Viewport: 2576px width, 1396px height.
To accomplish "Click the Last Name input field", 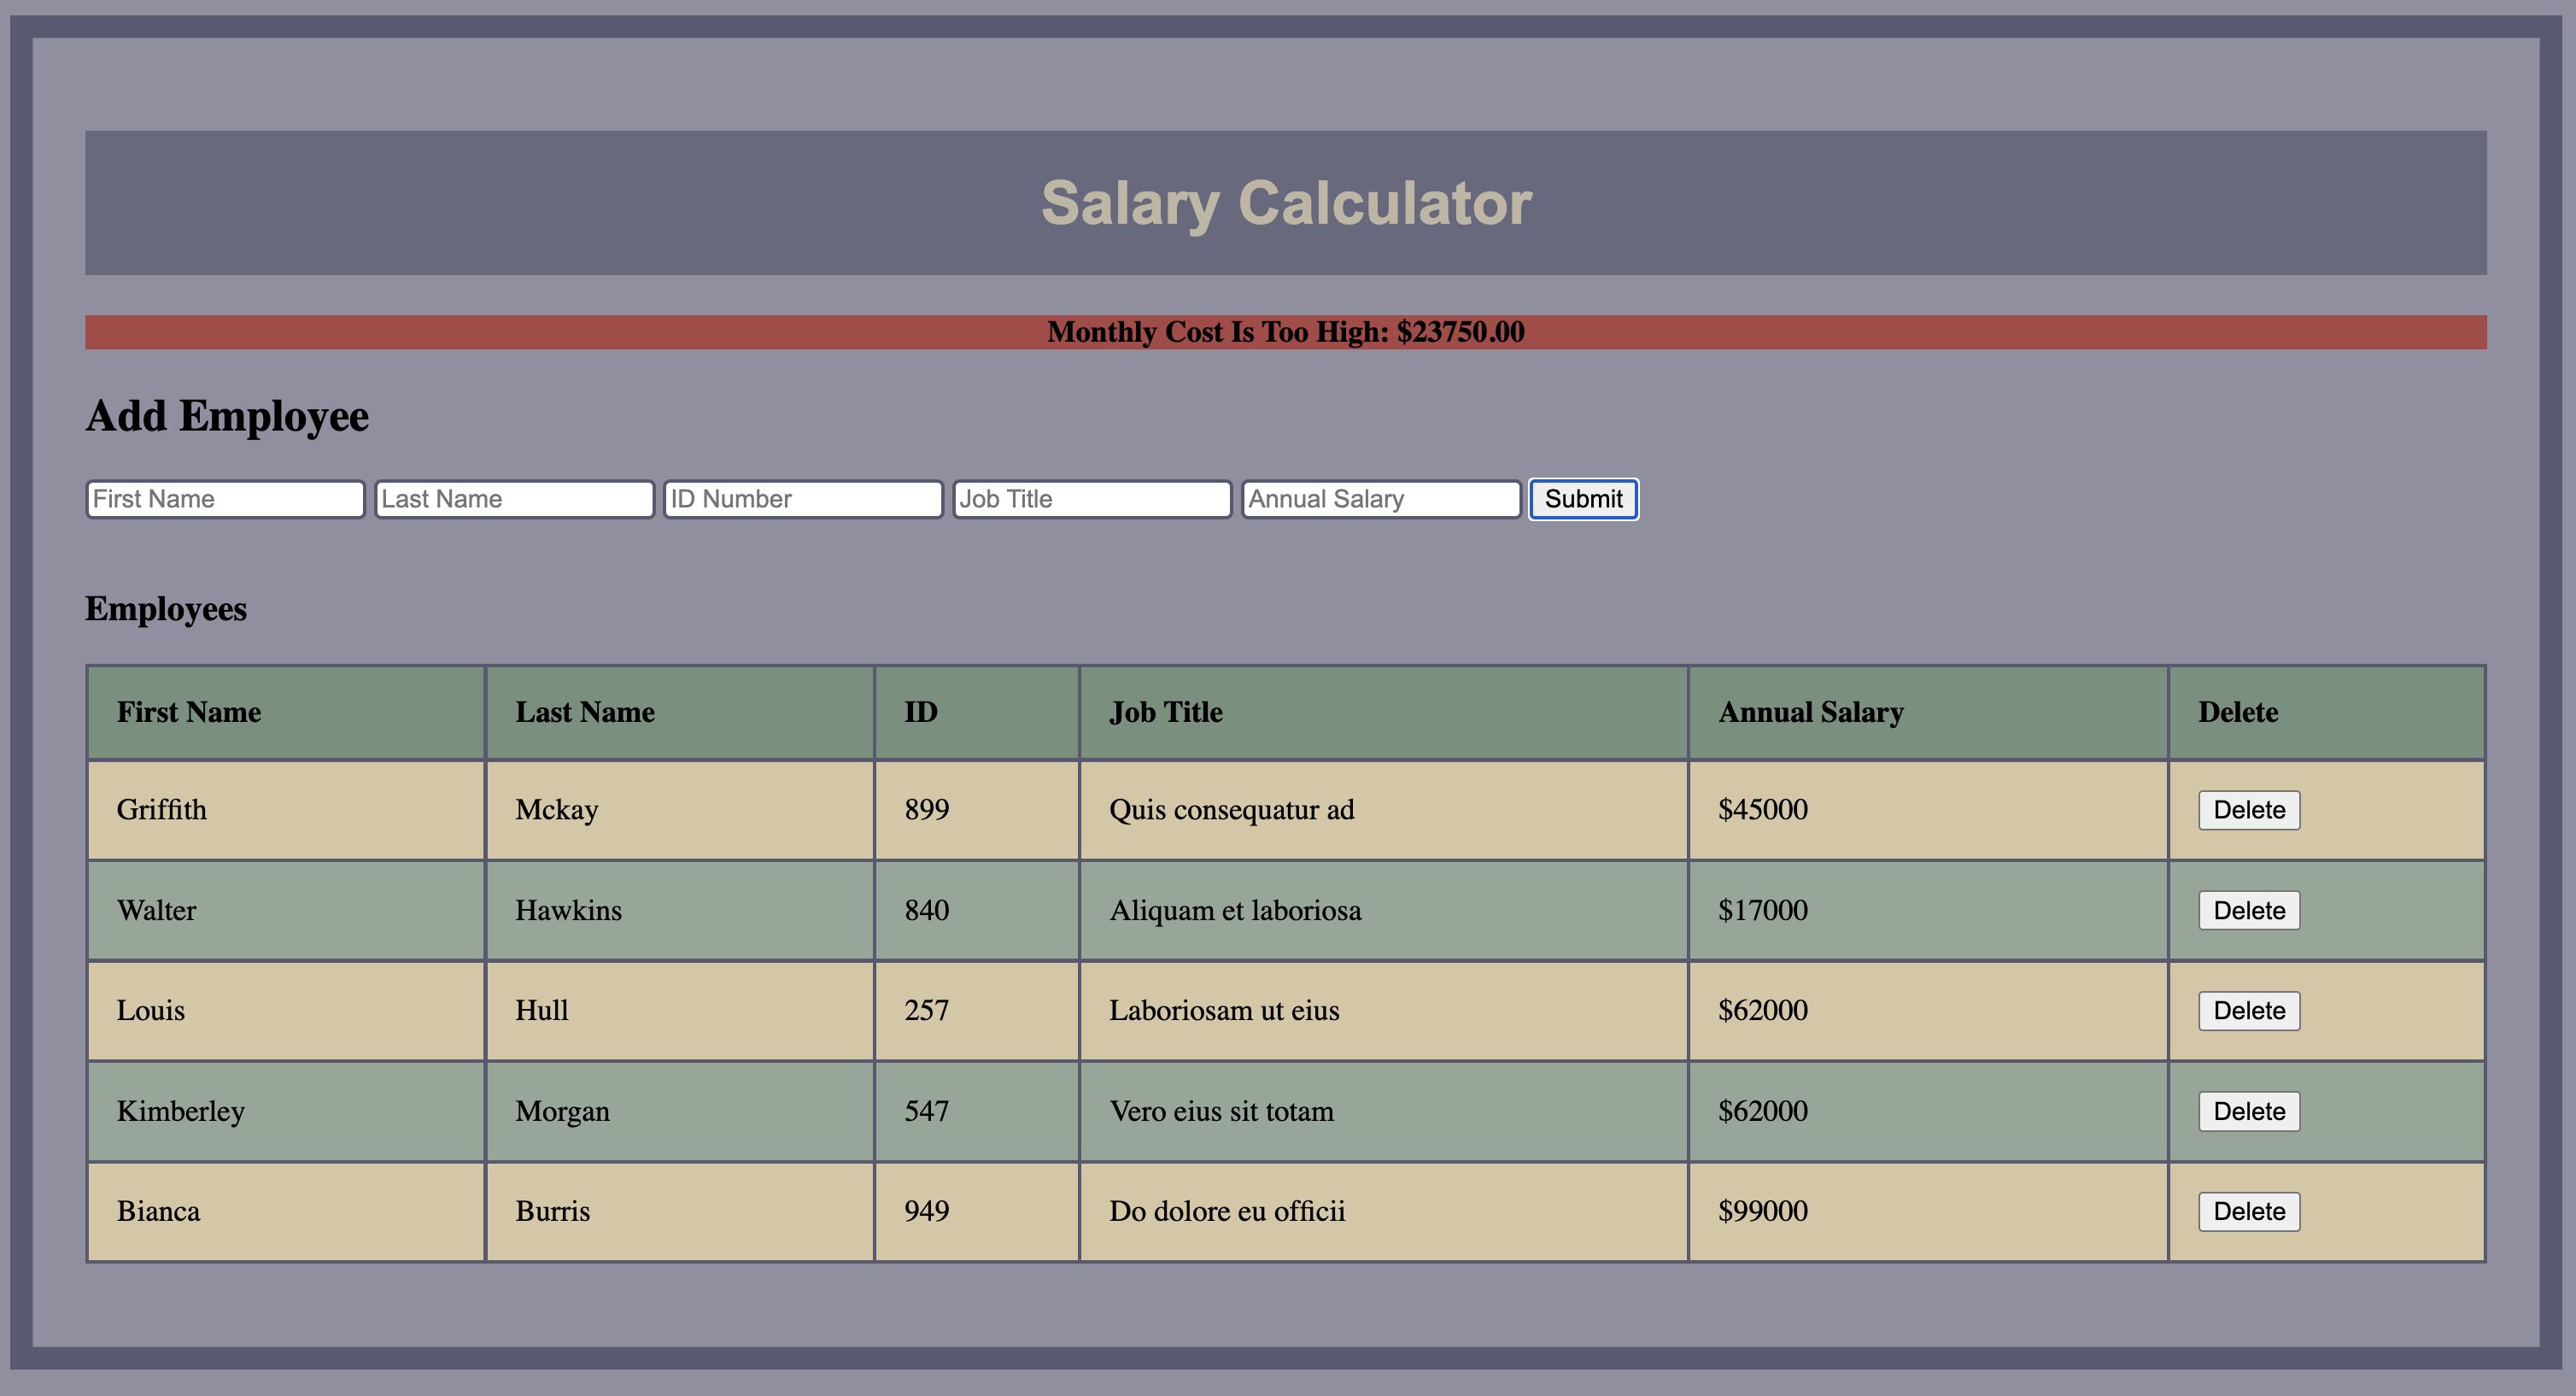I will (513, 498).
